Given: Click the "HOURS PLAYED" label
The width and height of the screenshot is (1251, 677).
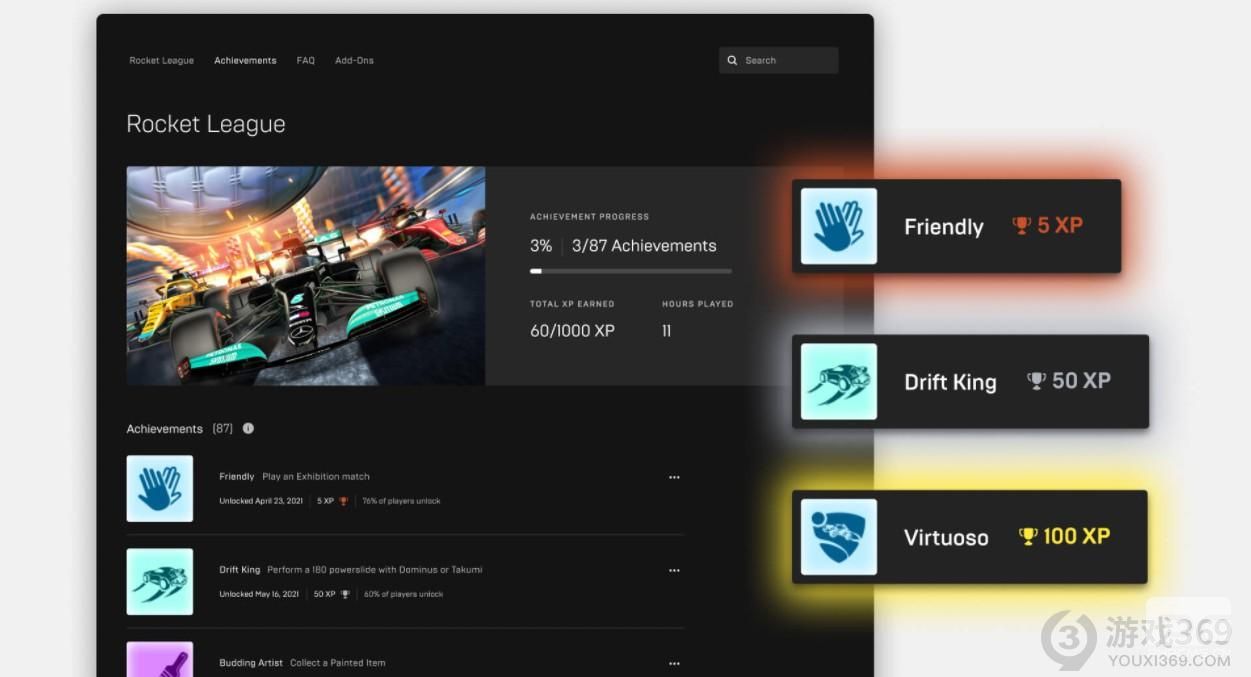Looking at the screenshot, I should (x=697, y=304).
